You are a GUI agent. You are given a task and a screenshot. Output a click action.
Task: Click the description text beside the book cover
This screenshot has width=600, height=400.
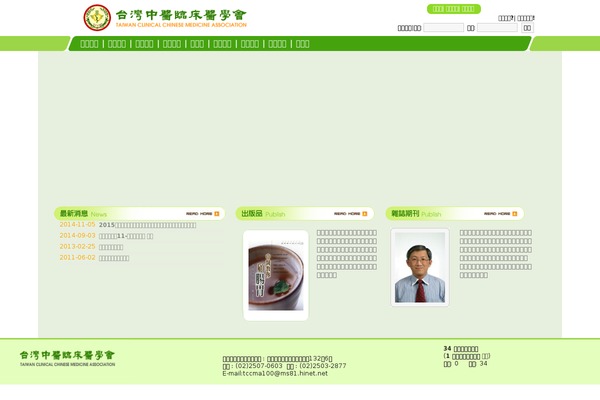coord(347,254)
